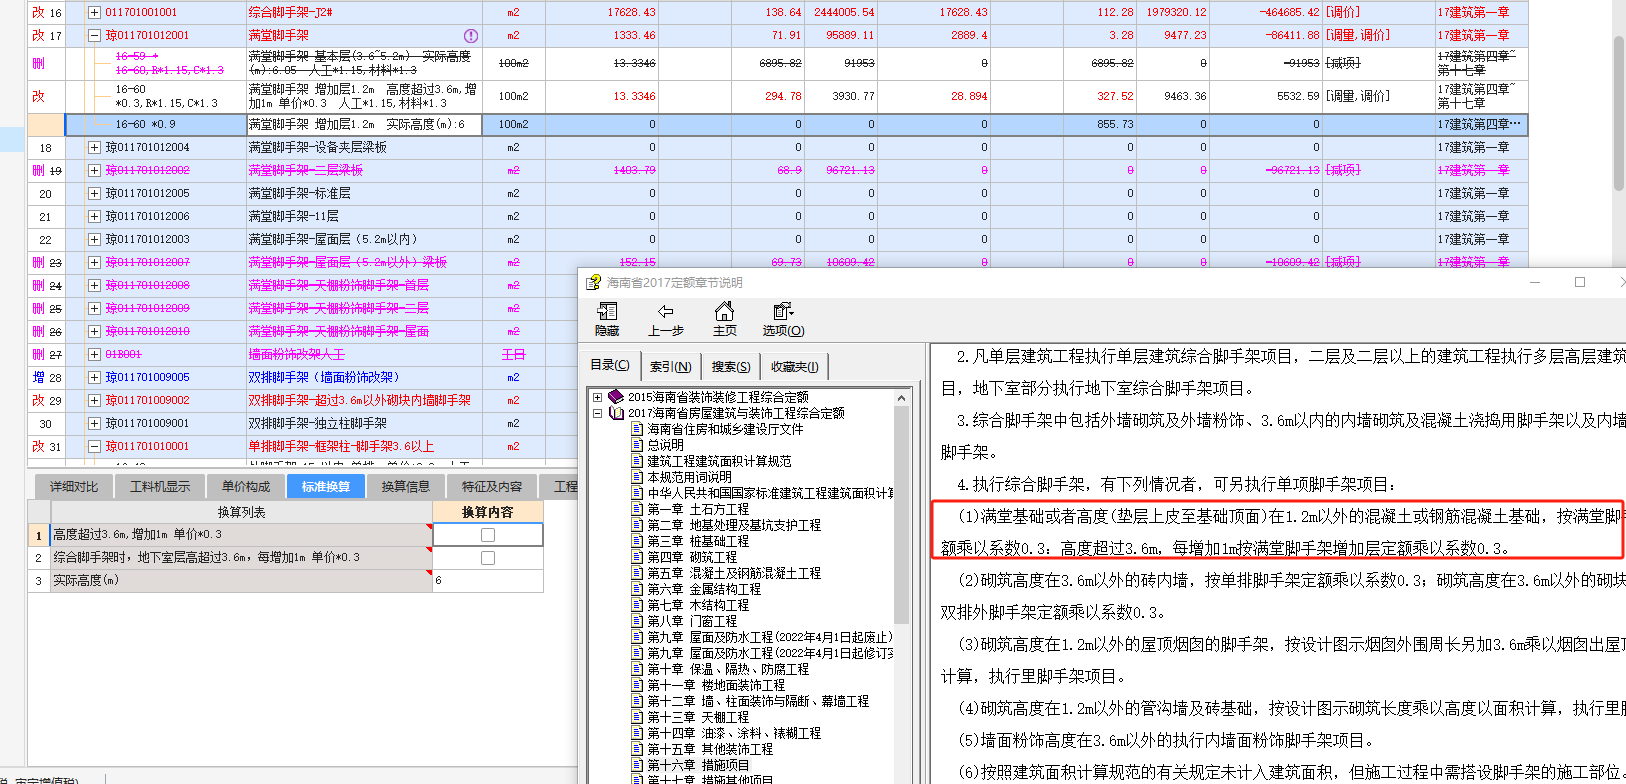This screenshot has height=784, width=1626.
Task: Collapse the 2017海南省房屋建筑与装饰工程综合定额 tree node
Action: click(x=598, y=413)
